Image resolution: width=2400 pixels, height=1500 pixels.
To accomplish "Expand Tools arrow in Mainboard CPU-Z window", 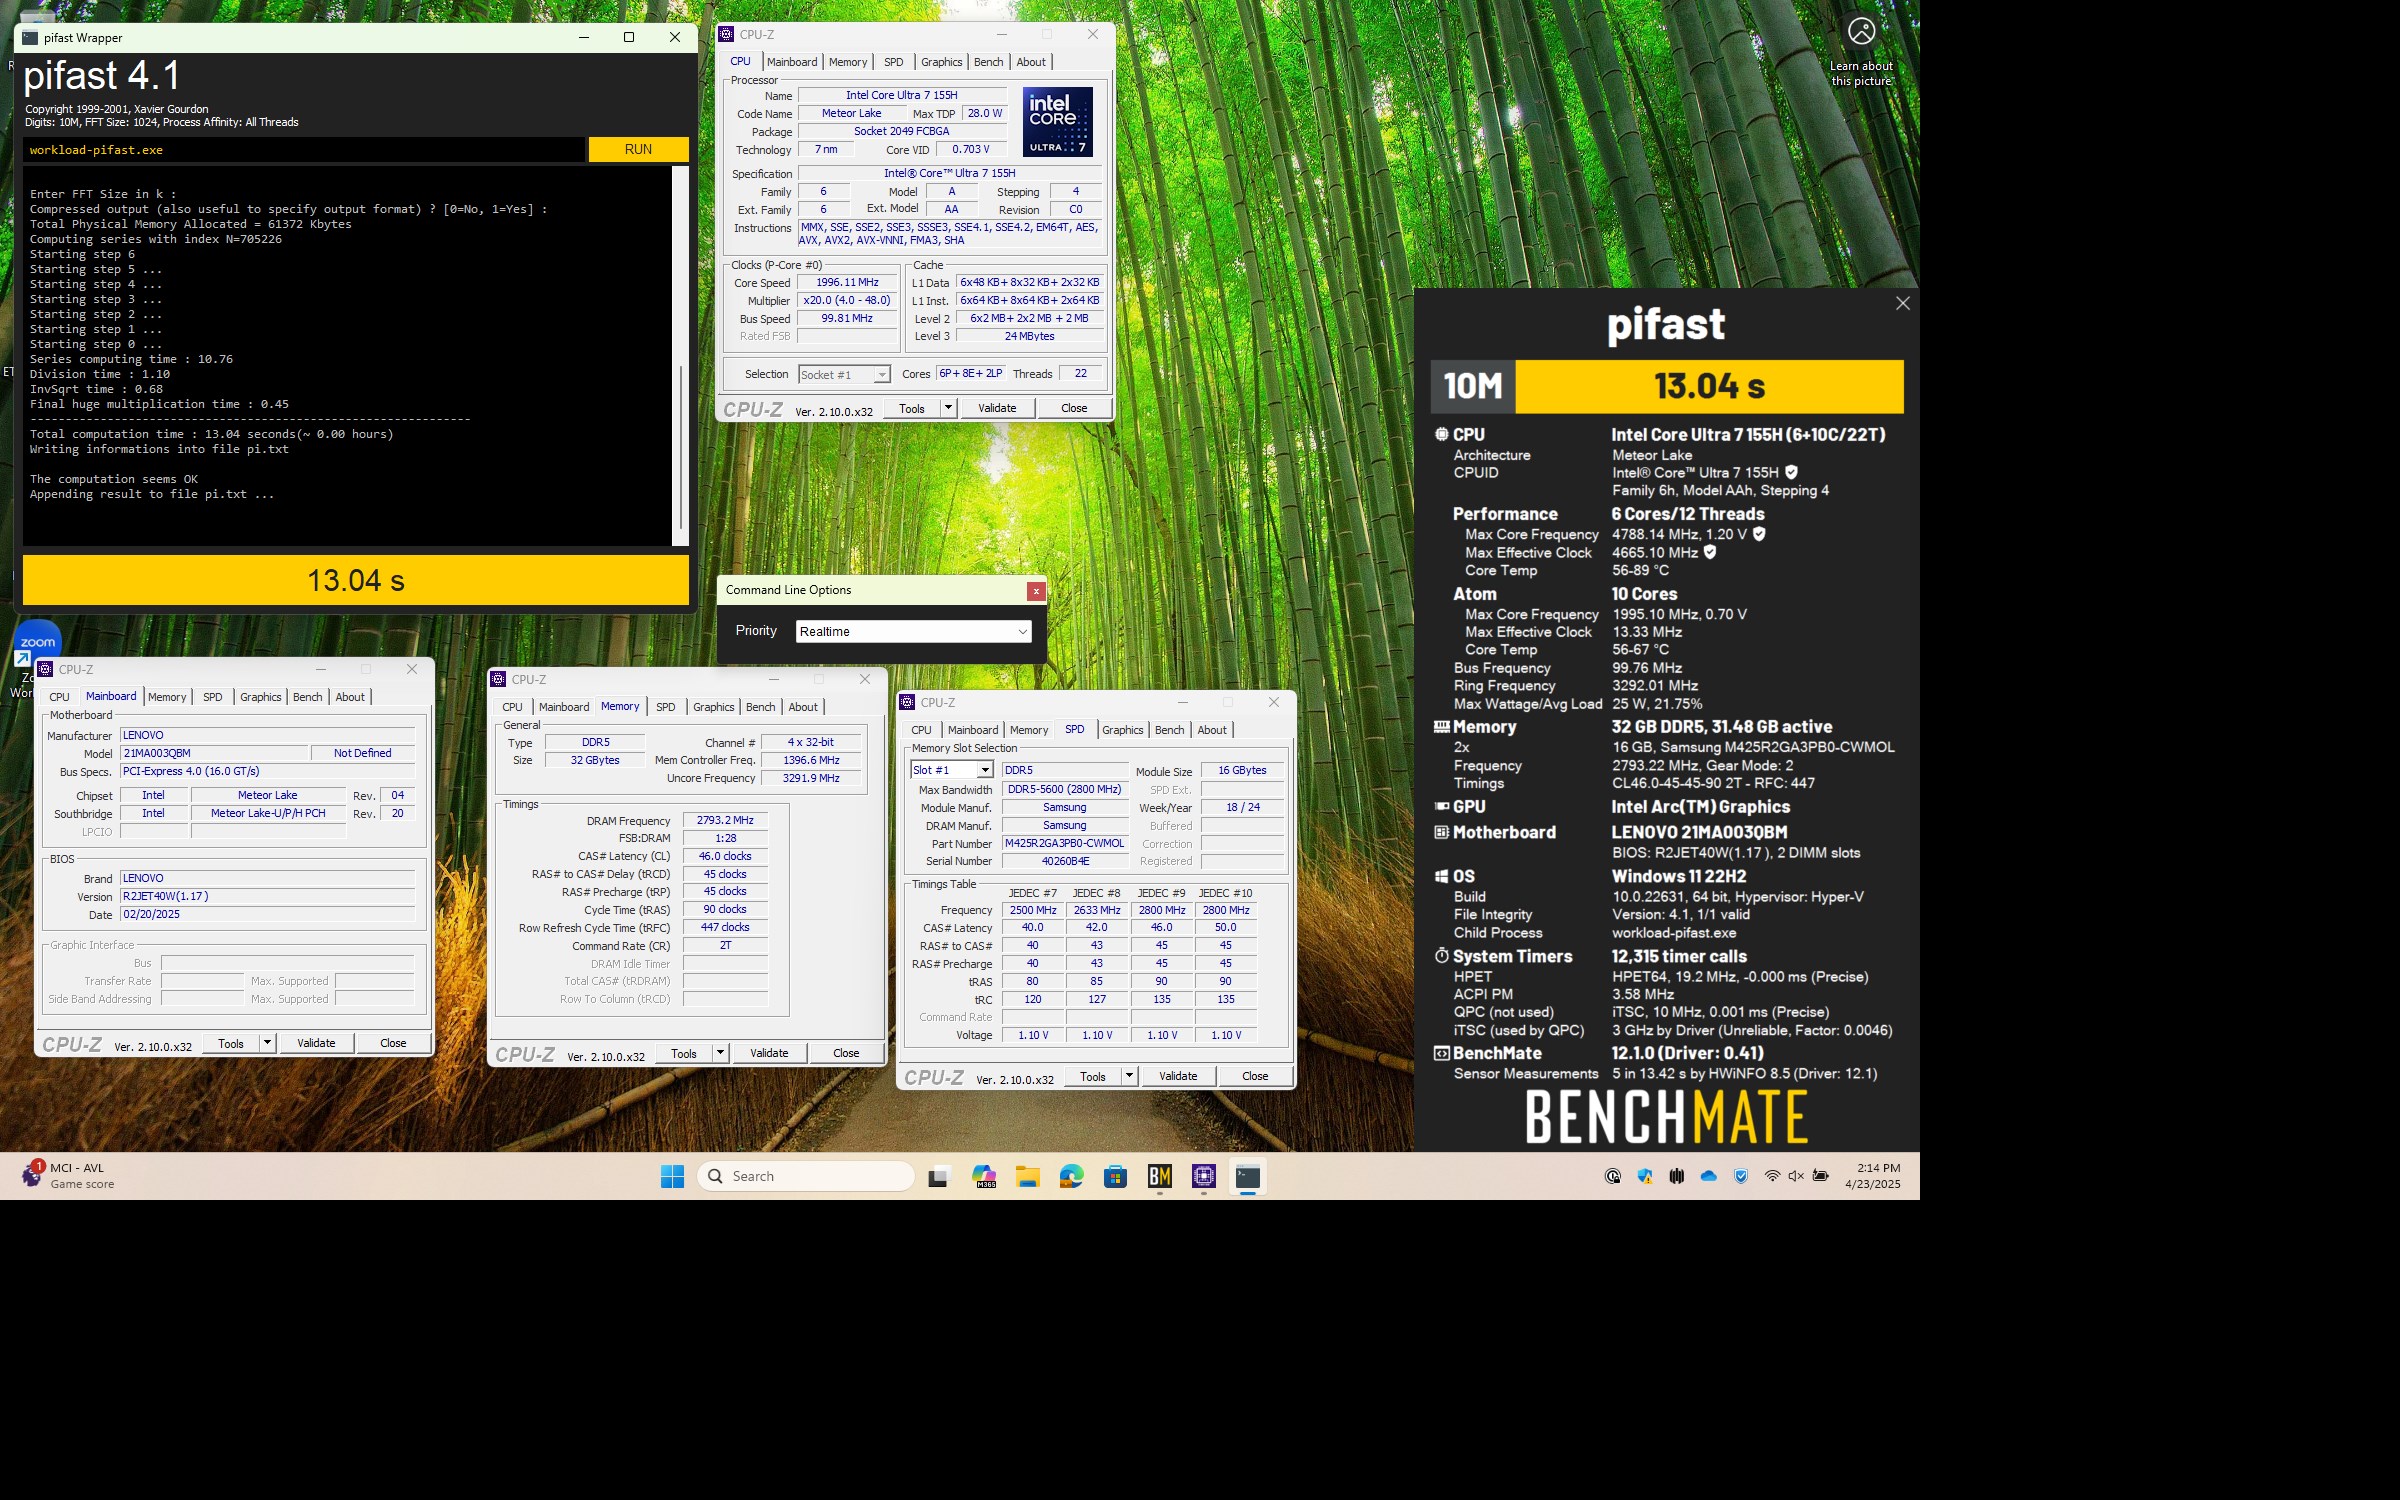I will click(x=267, y=1043).
